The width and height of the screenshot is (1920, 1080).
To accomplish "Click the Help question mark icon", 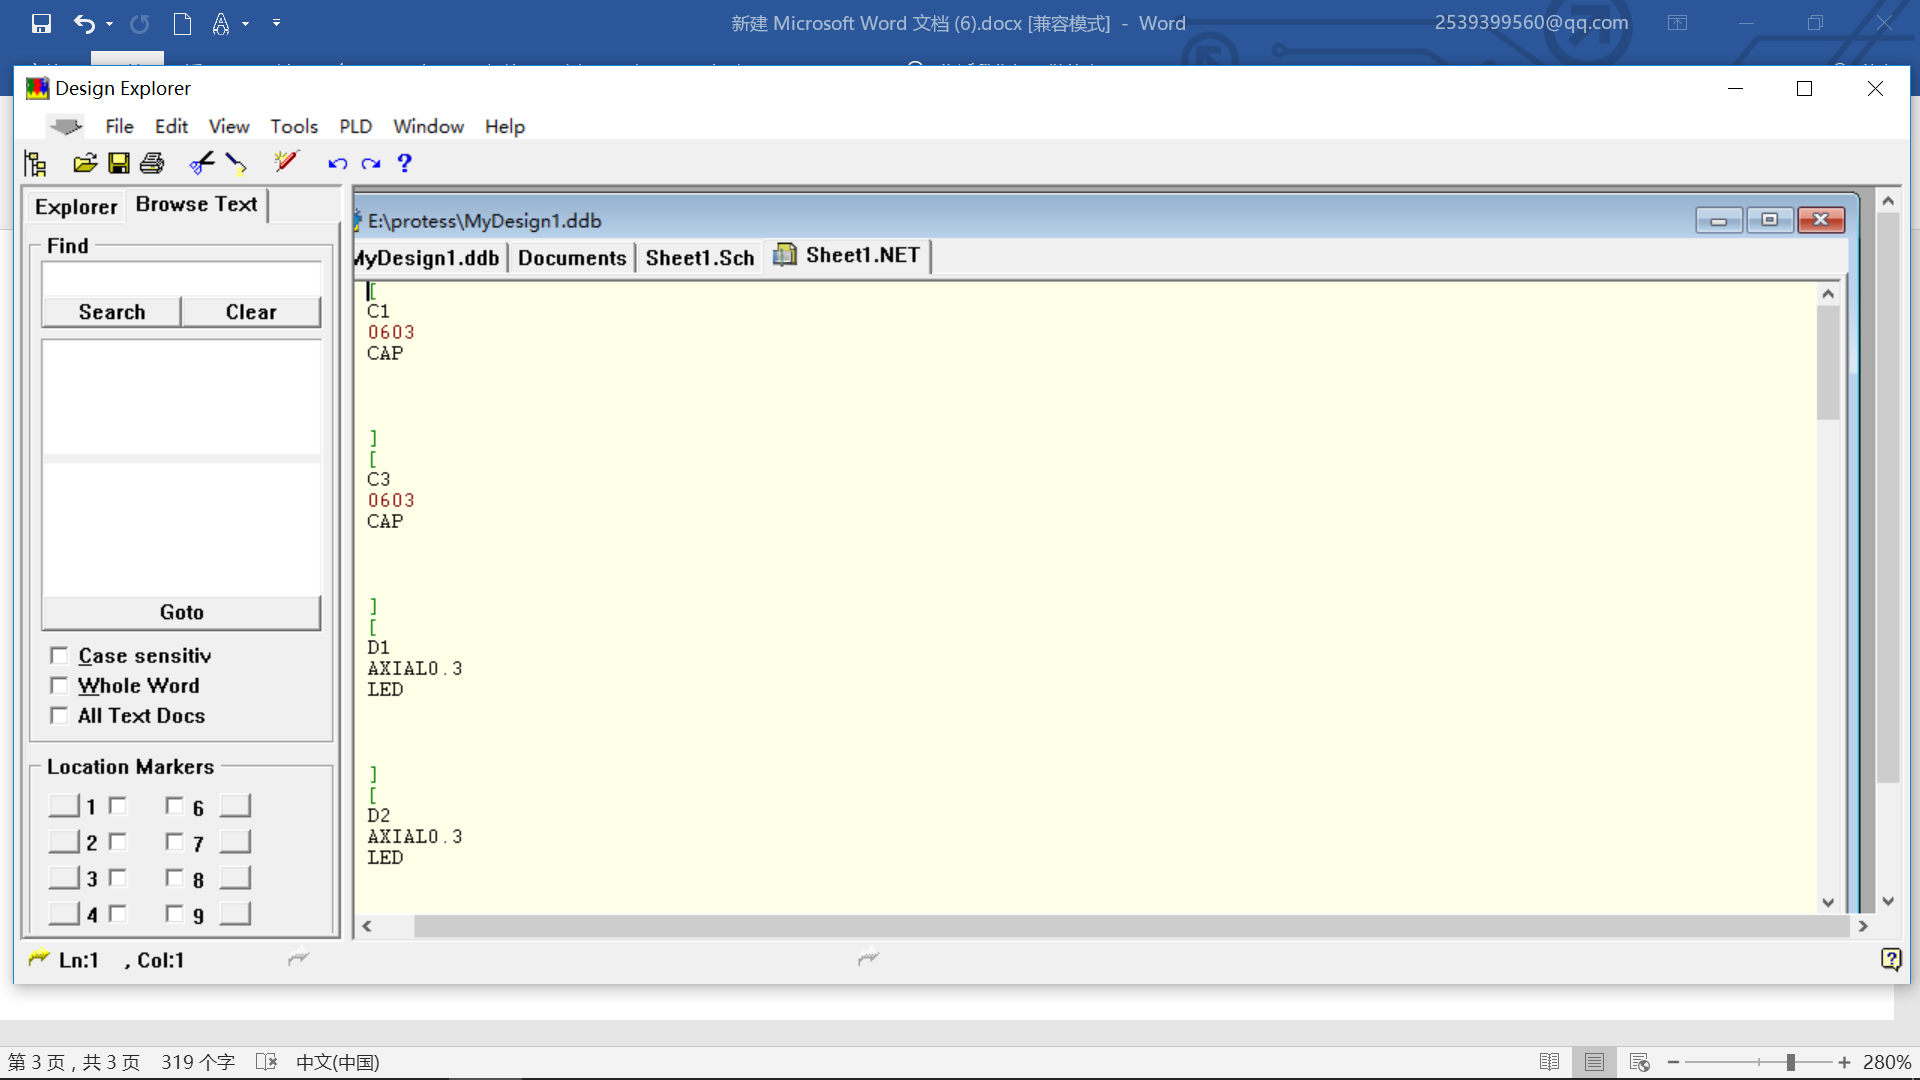I will (405, 162).
